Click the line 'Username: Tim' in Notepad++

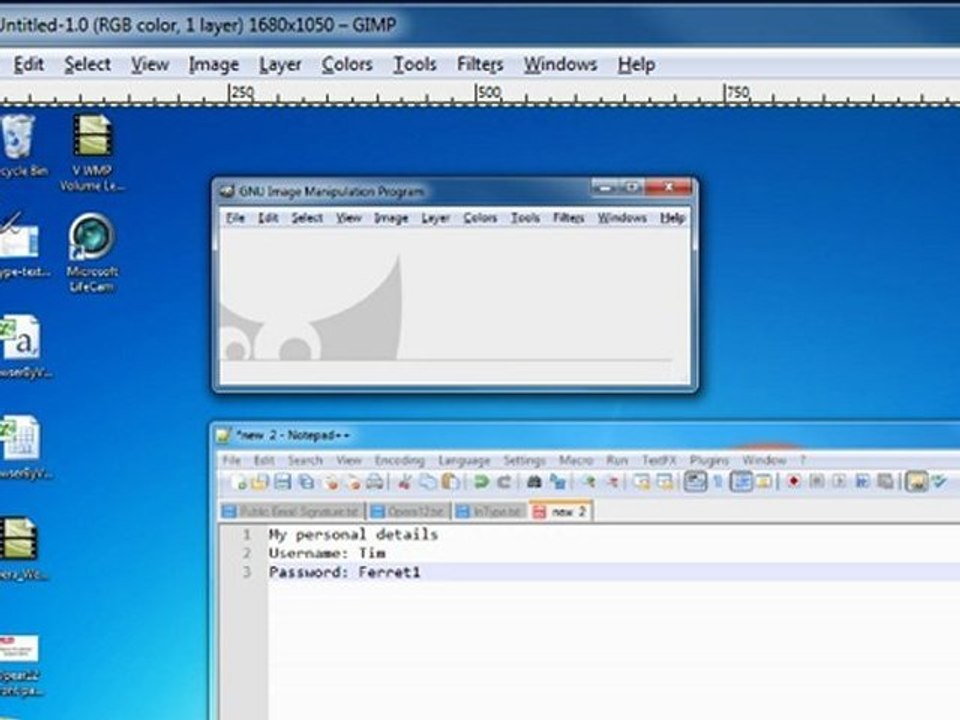(x=328, y=553)
